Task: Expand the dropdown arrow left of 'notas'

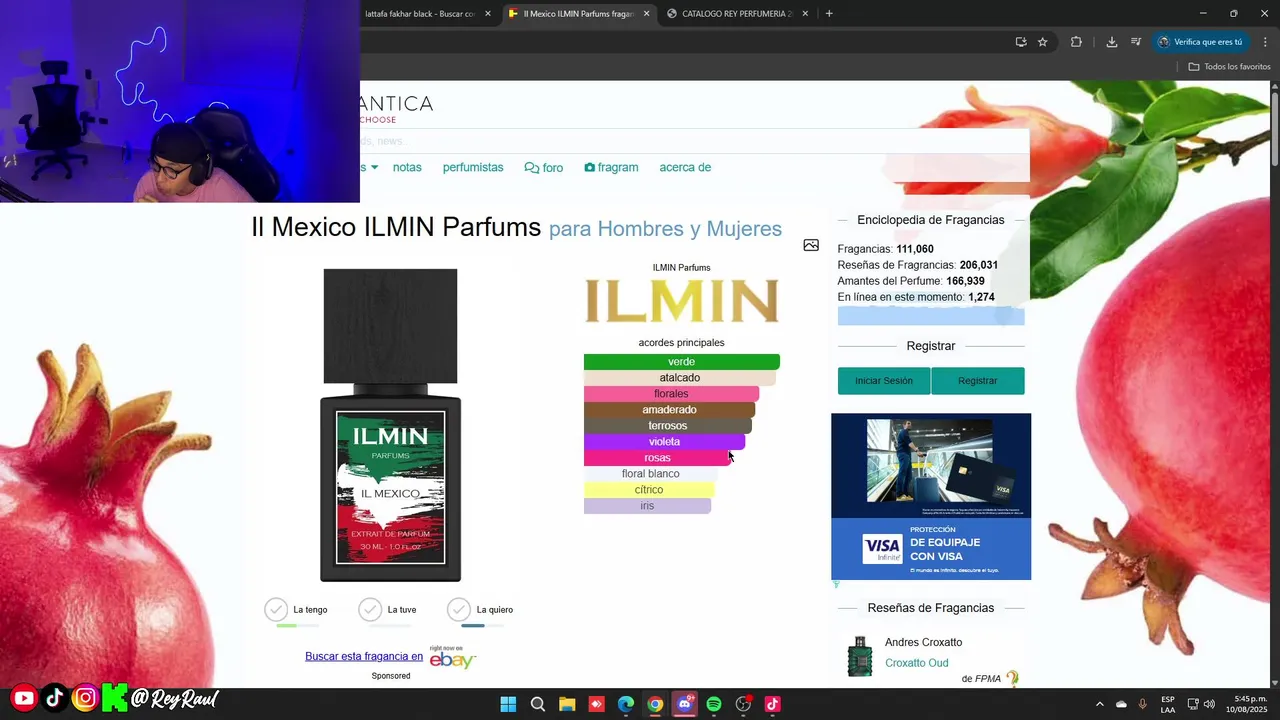Action: 374,167
